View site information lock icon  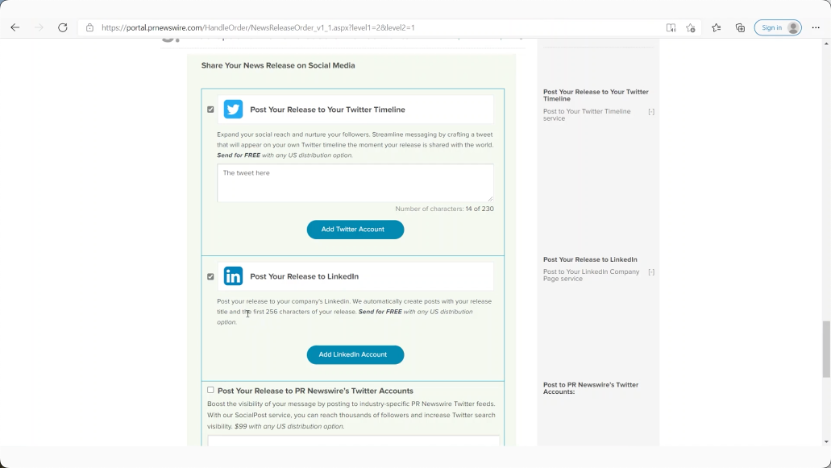tap(90, 28)
